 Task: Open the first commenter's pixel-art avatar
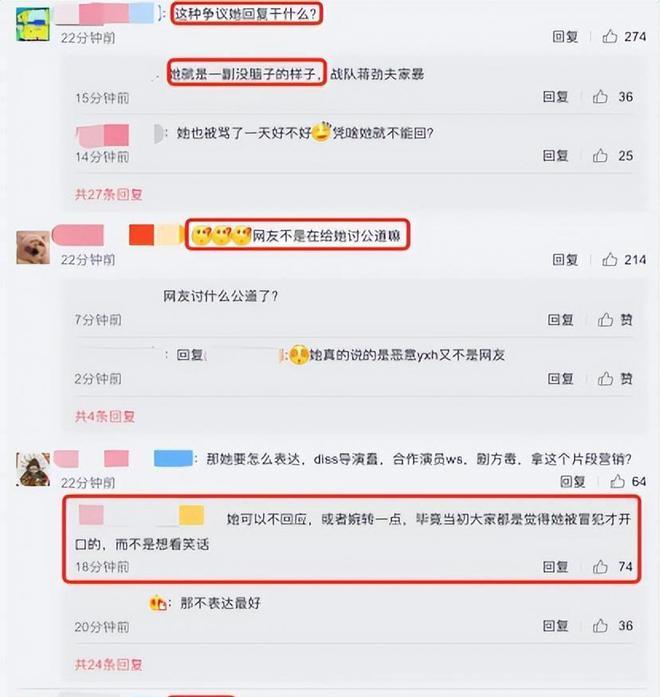coord(33,24)
